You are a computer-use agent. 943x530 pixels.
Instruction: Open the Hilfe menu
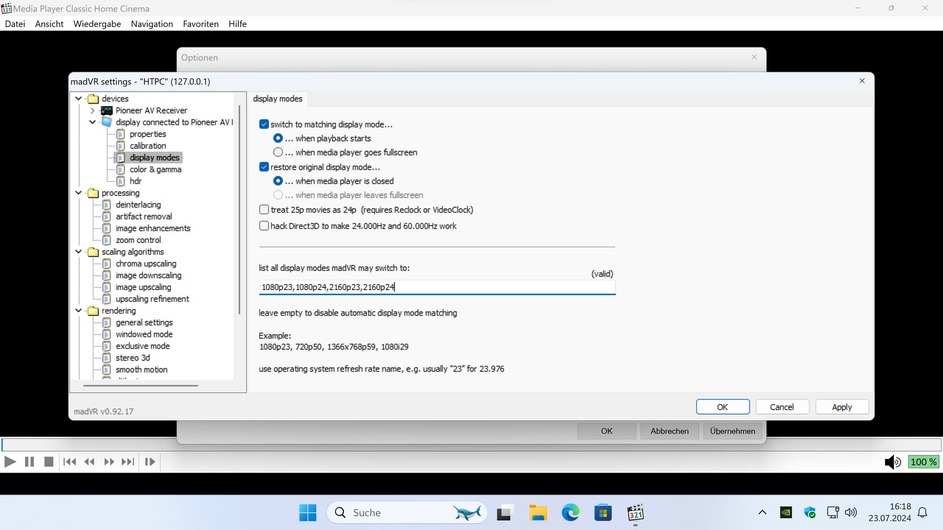coord(237,24)
